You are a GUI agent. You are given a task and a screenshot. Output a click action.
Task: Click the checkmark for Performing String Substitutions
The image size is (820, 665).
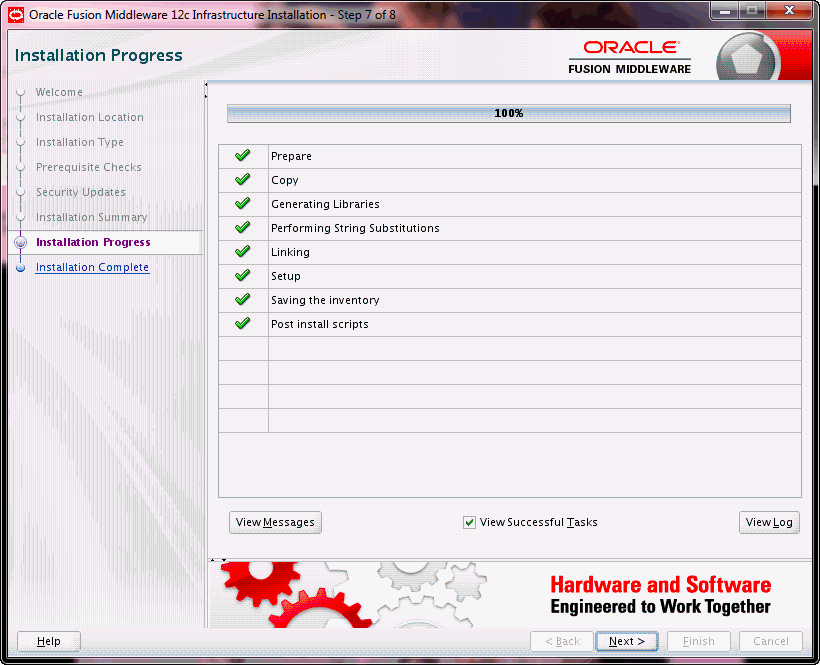(243, 227)
